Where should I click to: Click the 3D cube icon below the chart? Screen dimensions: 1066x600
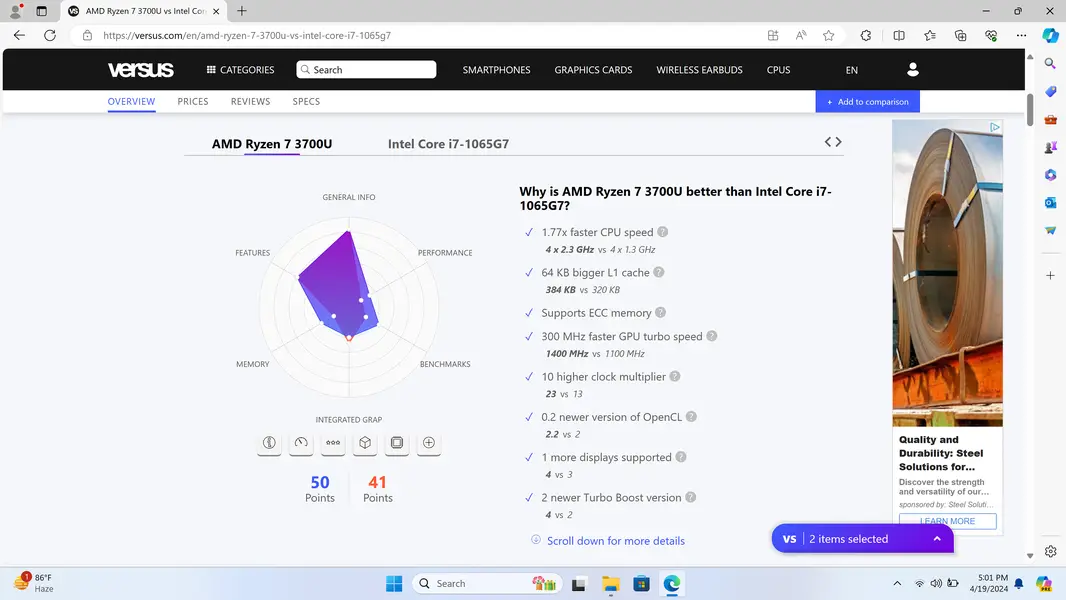[365, 443]
